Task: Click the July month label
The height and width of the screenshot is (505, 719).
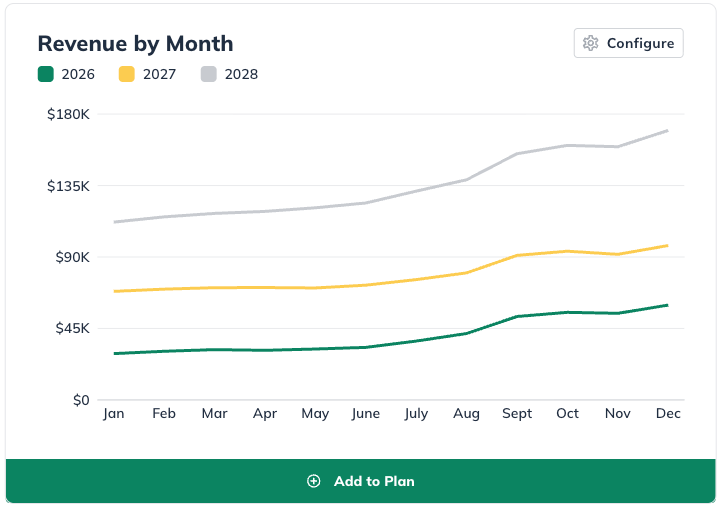Action: (416, 414)
